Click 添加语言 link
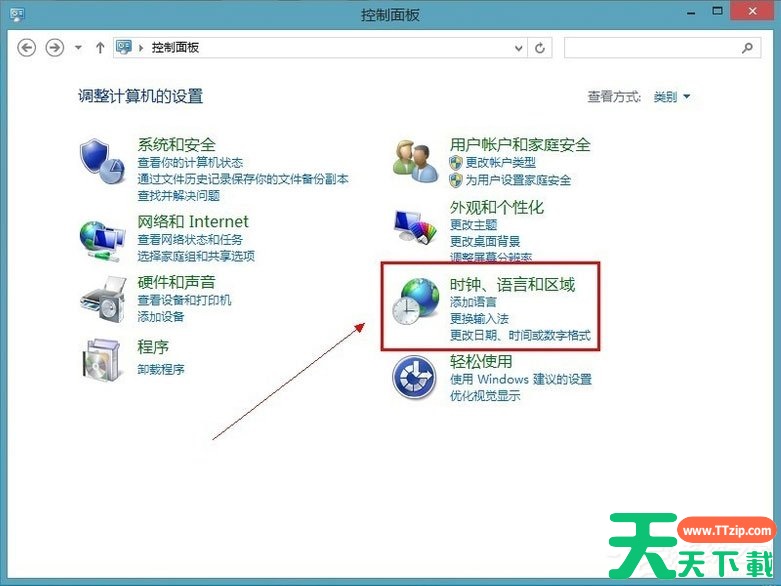This screenshot has width=781, height=586. (x=473, y=302)
